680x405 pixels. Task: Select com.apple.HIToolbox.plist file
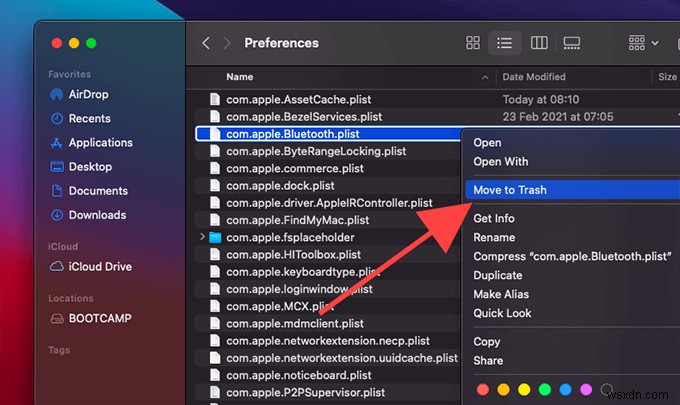(x=293, y=255)
